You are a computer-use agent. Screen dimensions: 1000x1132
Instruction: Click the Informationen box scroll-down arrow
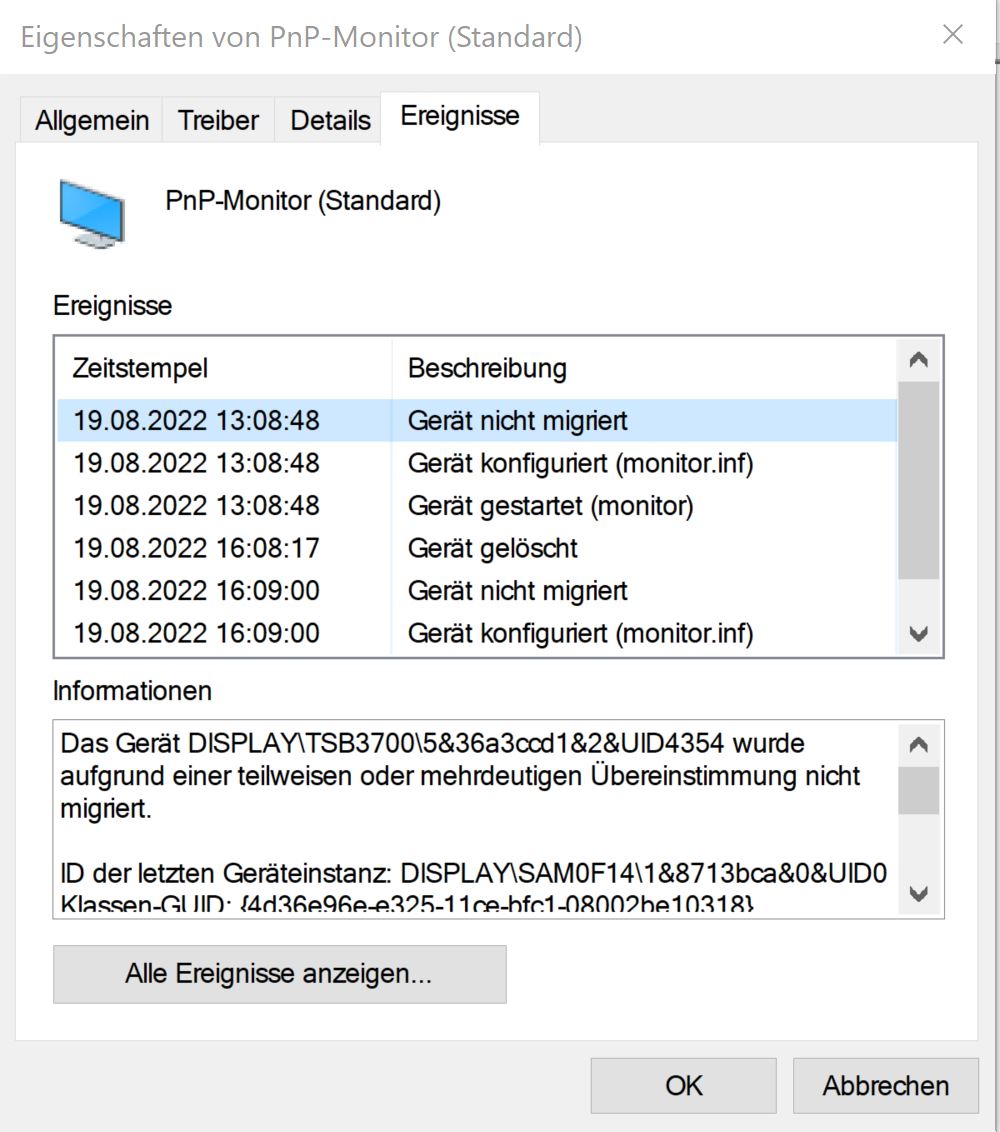[918, 894]
